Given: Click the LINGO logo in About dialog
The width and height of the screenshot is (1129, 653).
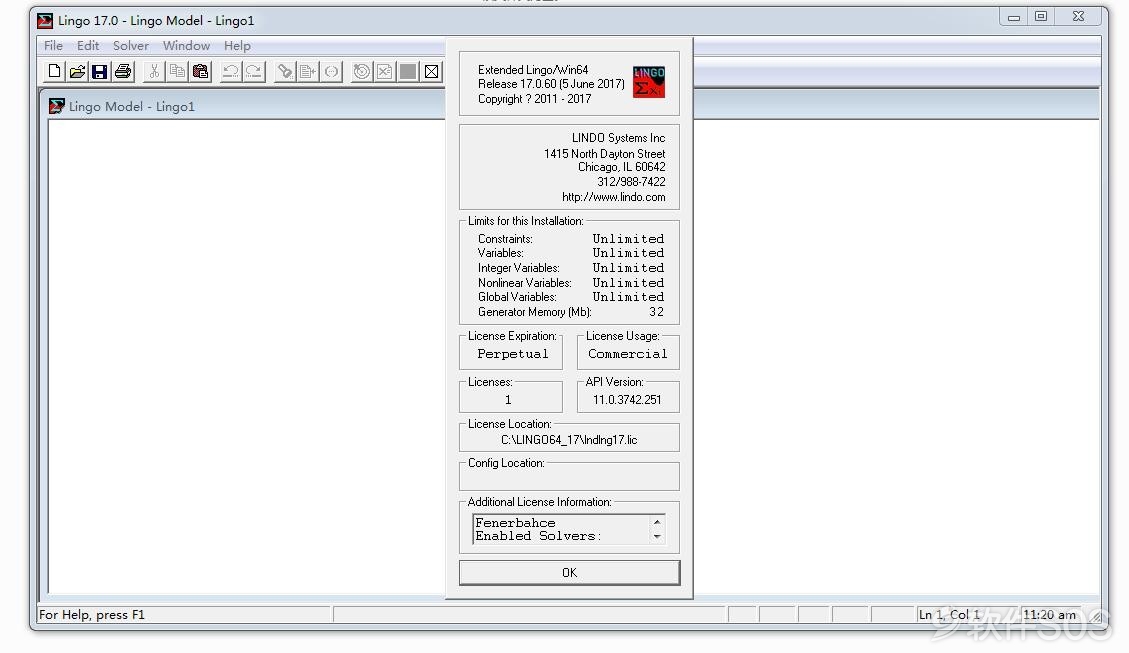Looking at the screenshot, I should point(649,82).
